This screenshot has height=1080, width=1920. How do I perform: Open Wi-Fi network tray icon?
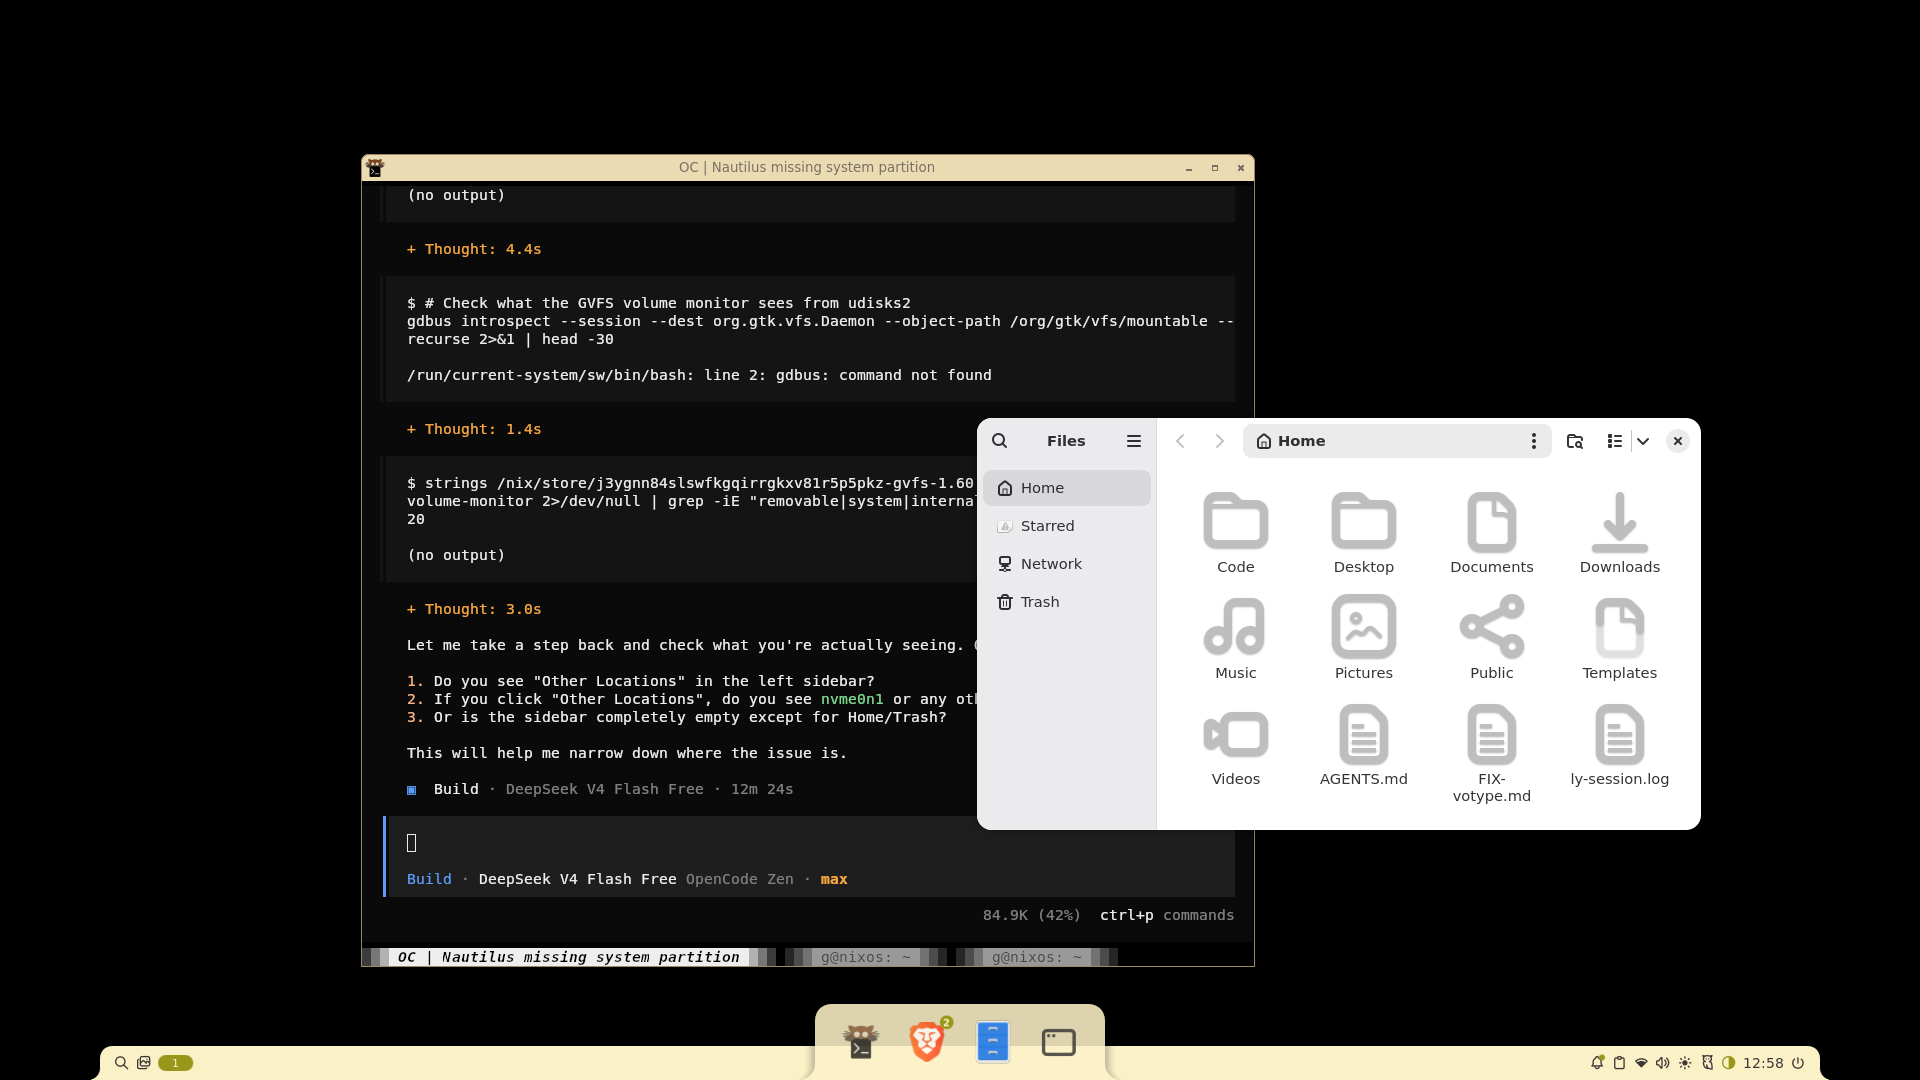[x=1641, y=1063]
